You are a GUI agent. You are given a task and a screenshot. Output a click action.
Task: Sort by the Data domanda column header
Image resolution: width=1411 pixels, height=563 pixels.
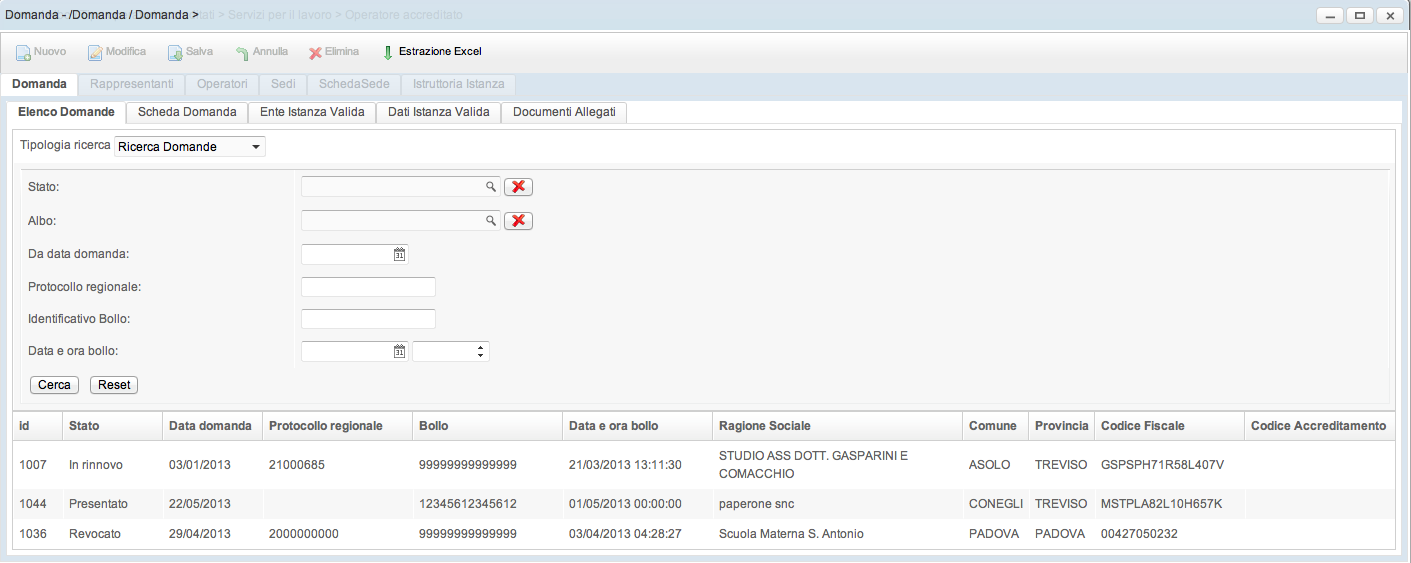(x=210, y=426)
